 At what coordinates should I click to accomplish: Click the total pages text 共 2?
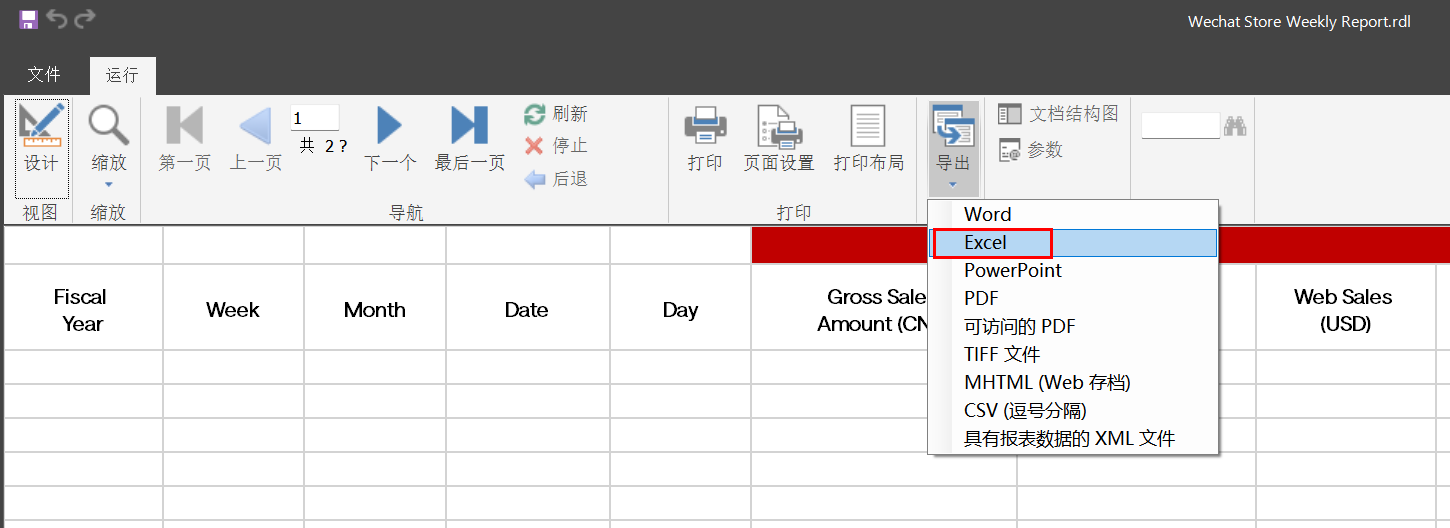pyautogui.click(x=323, y=146)
